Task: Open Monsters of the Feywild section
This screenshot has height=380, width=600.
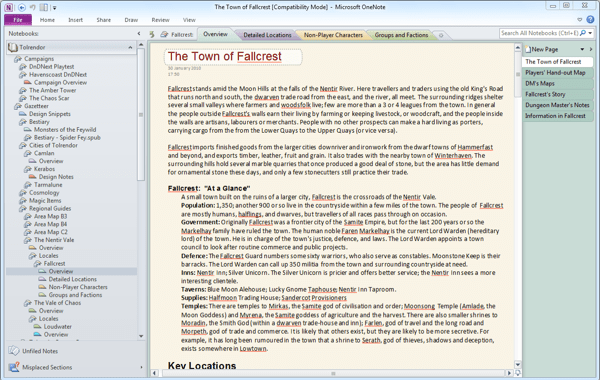Action: (x=65, y=129)
